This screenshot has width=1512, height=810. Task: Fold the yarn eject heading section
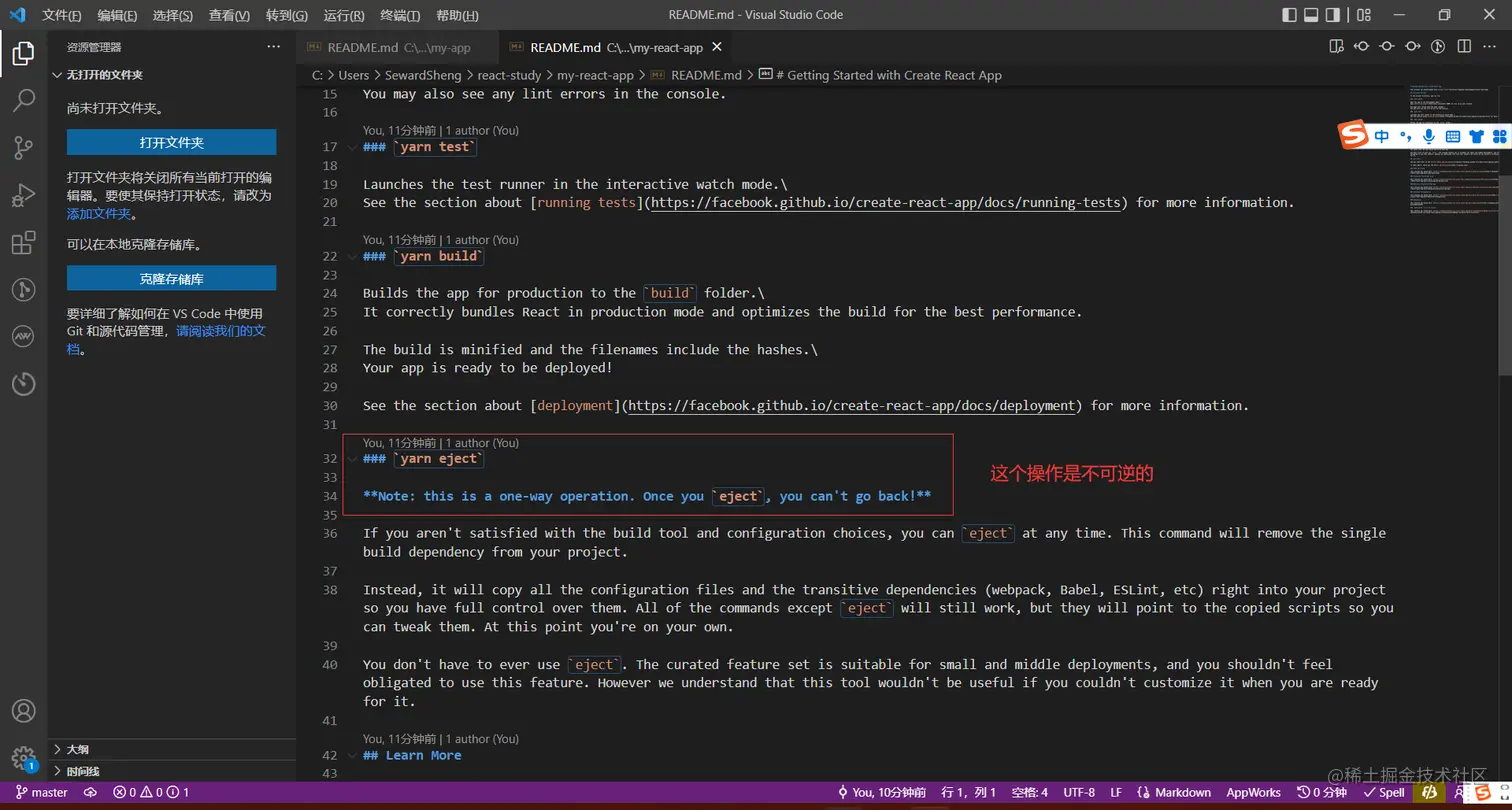[x=351, y=459]
